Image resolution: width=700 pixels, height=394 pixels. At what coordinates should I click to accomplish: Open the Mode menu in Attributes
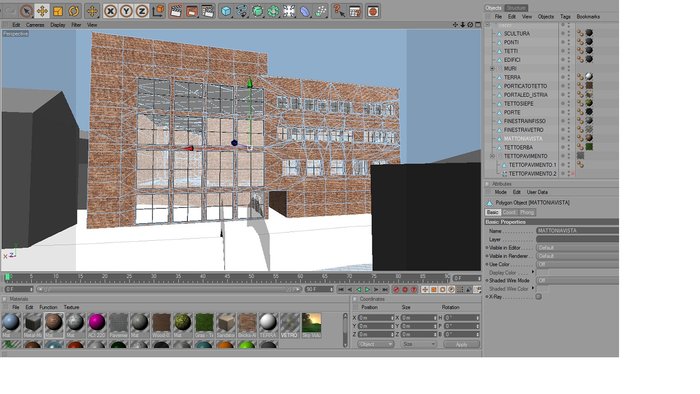click(x=500, y=192)
